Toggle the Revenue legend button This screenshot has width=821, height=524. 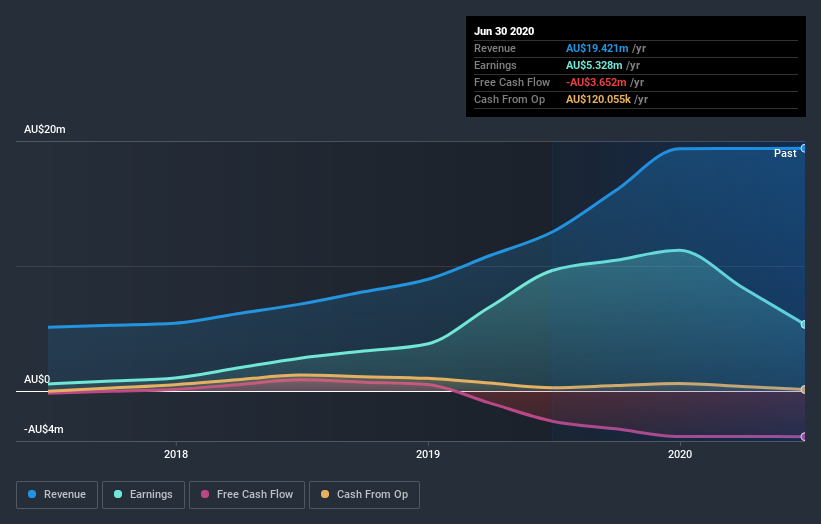click(57, 495)
